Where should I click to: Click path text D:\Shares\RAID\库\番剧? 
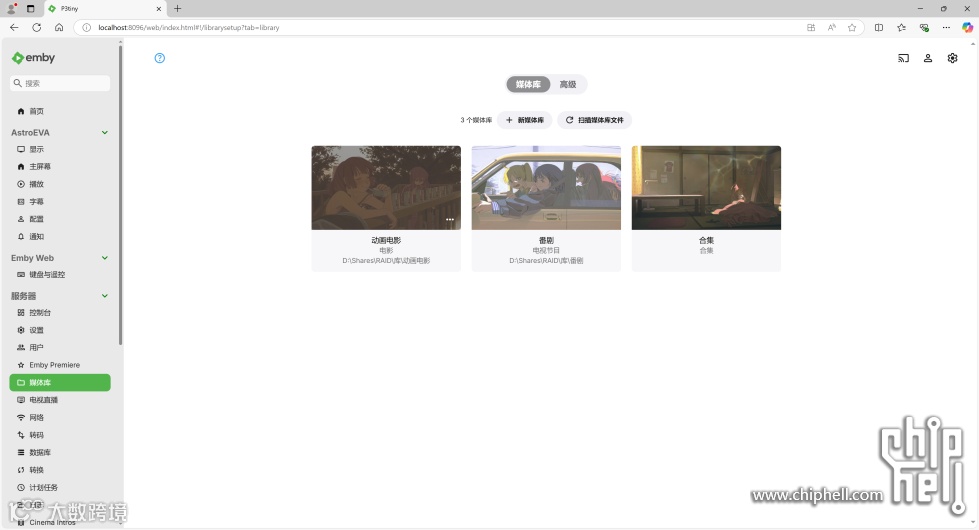coord(546,261)
